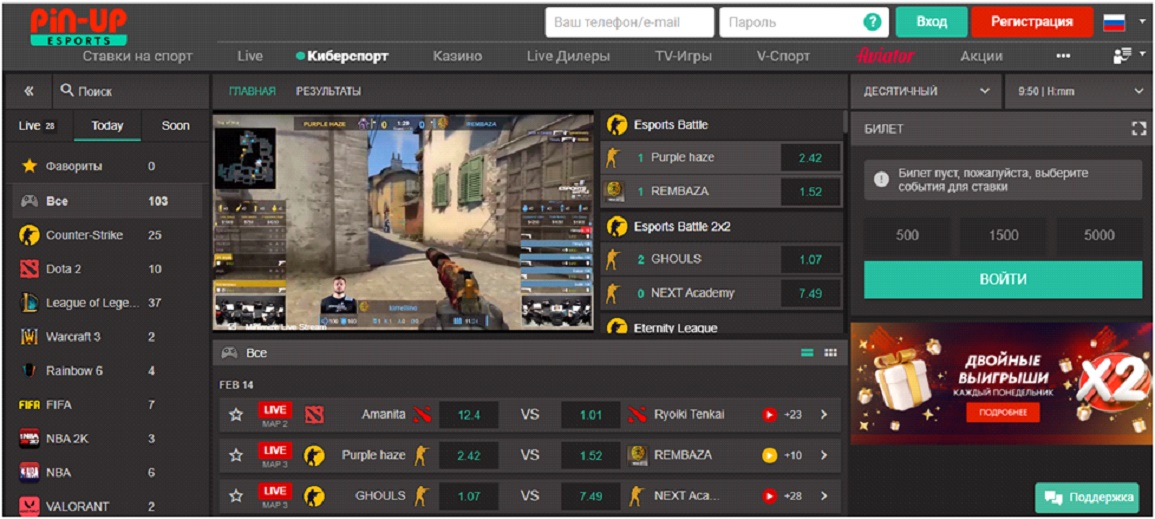Favorite the GHOULS vs NEXT Academy match

(x=236, y=496)
